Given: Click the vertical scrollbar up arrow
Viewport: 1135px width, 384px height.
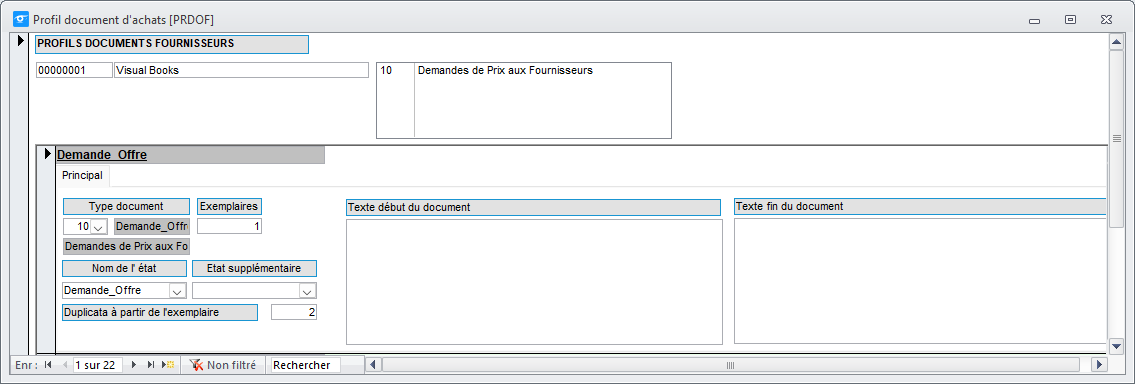Looking at the screenshot, I should 1116,42.
